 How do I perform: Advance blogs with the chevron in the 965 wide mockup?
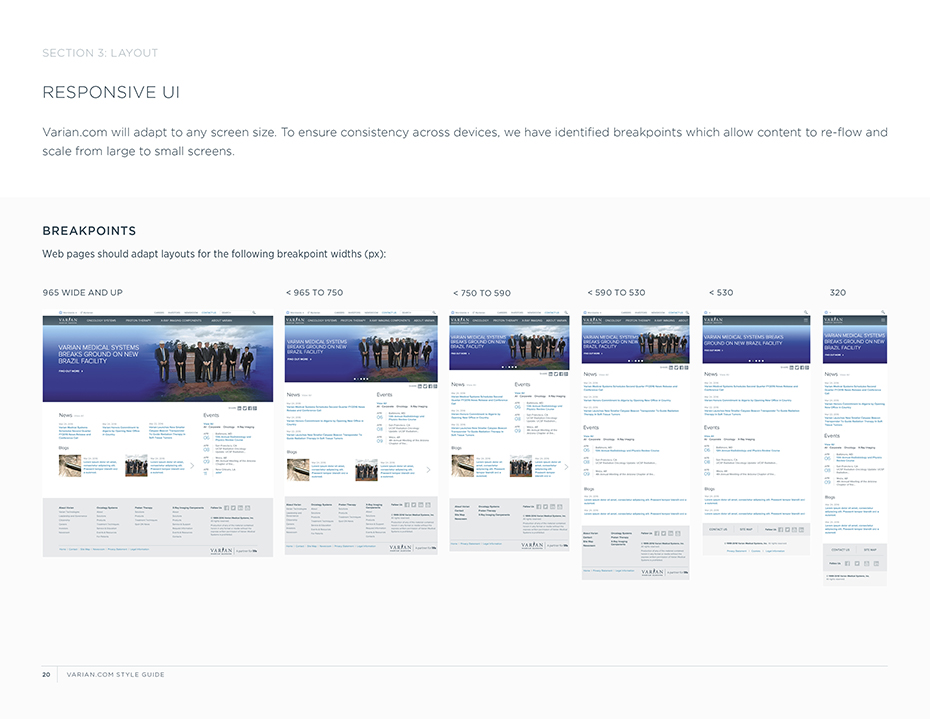pos(192,465)
